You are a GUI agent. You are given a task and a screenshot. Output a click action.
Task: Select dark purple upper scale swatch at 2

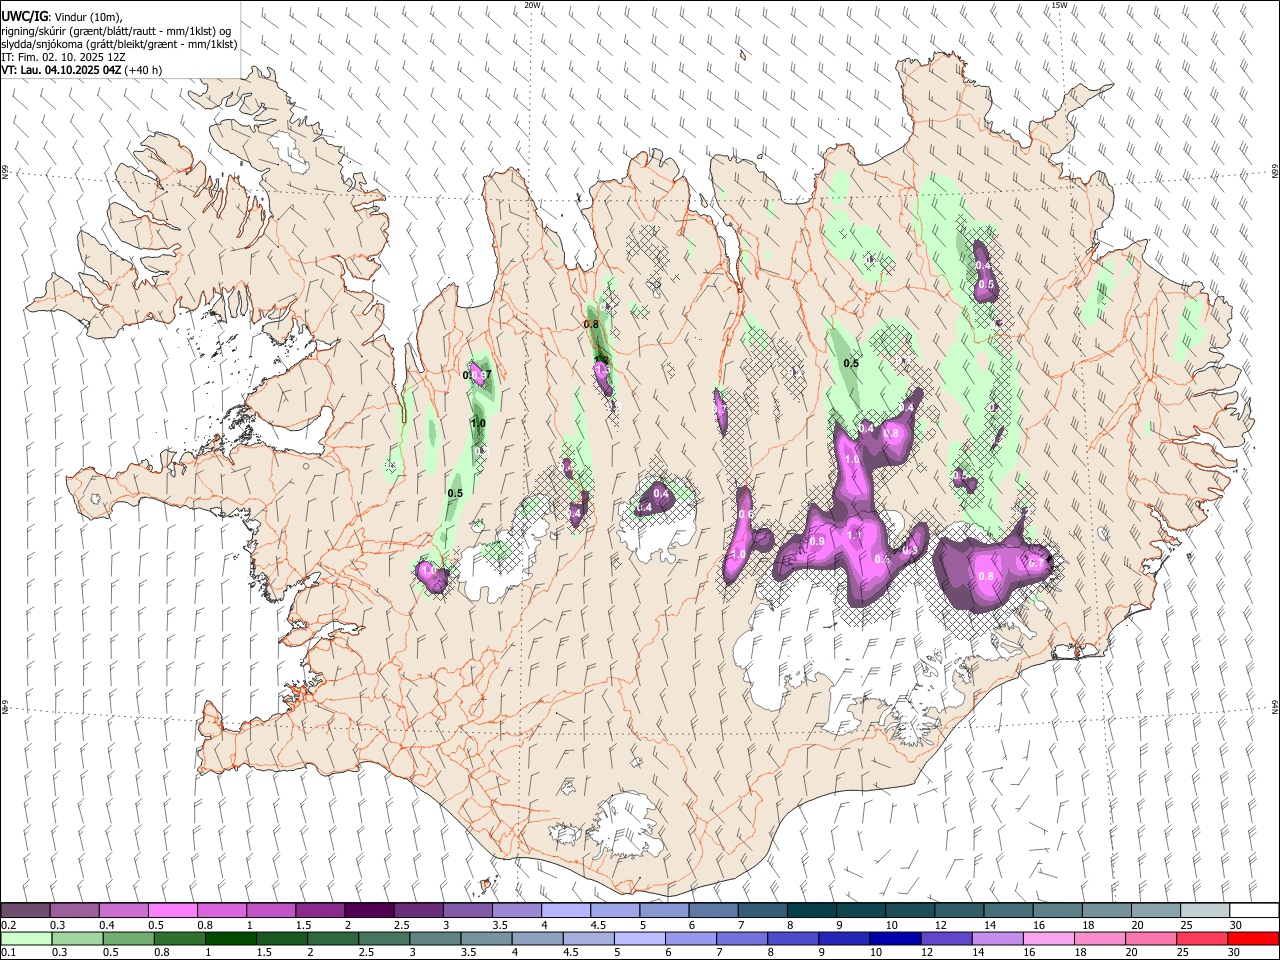(368, 910)
